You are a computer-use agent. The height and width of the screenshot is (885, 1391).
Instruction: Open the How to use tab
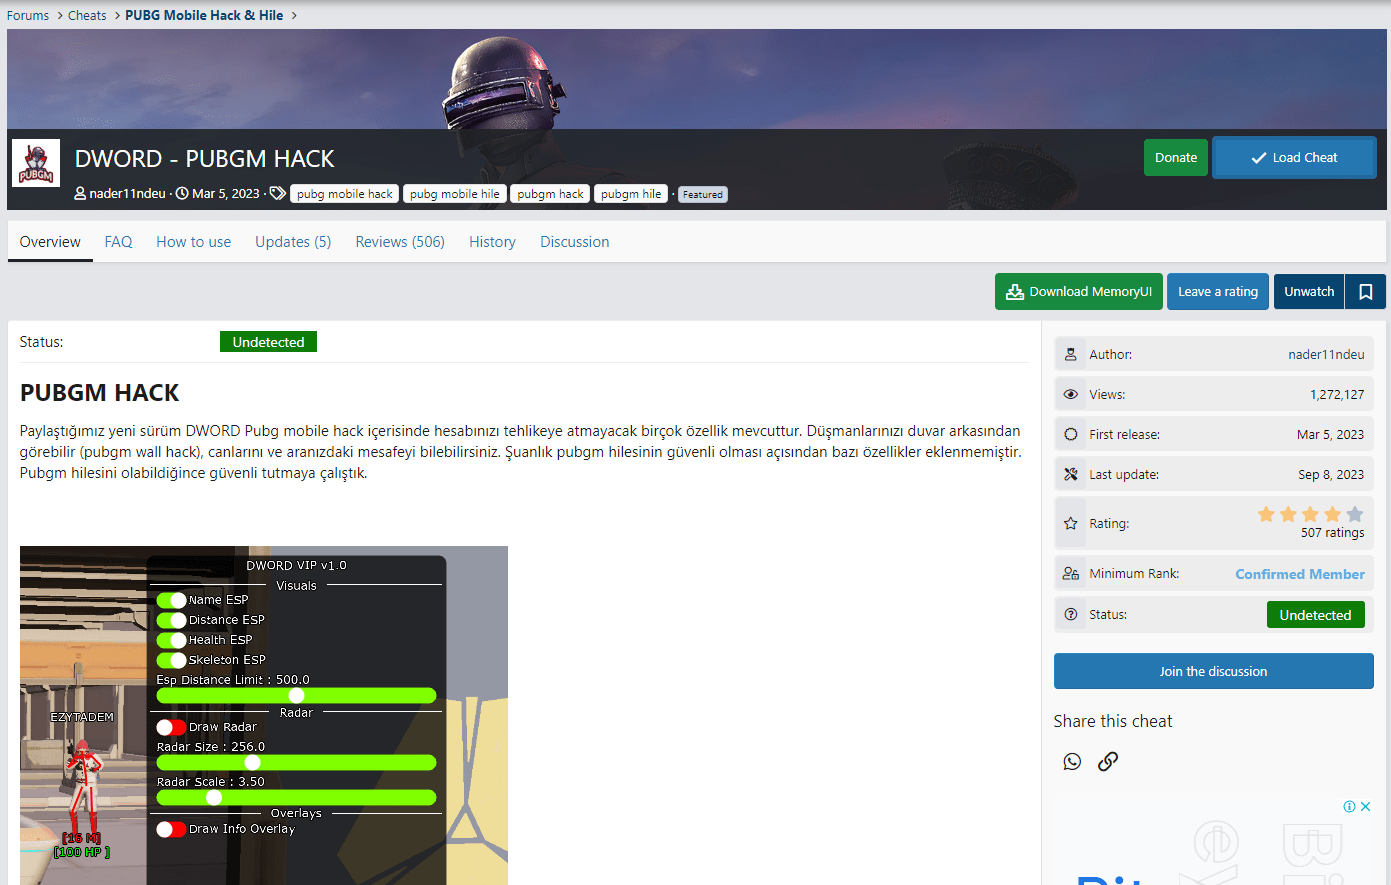point(193,242)
